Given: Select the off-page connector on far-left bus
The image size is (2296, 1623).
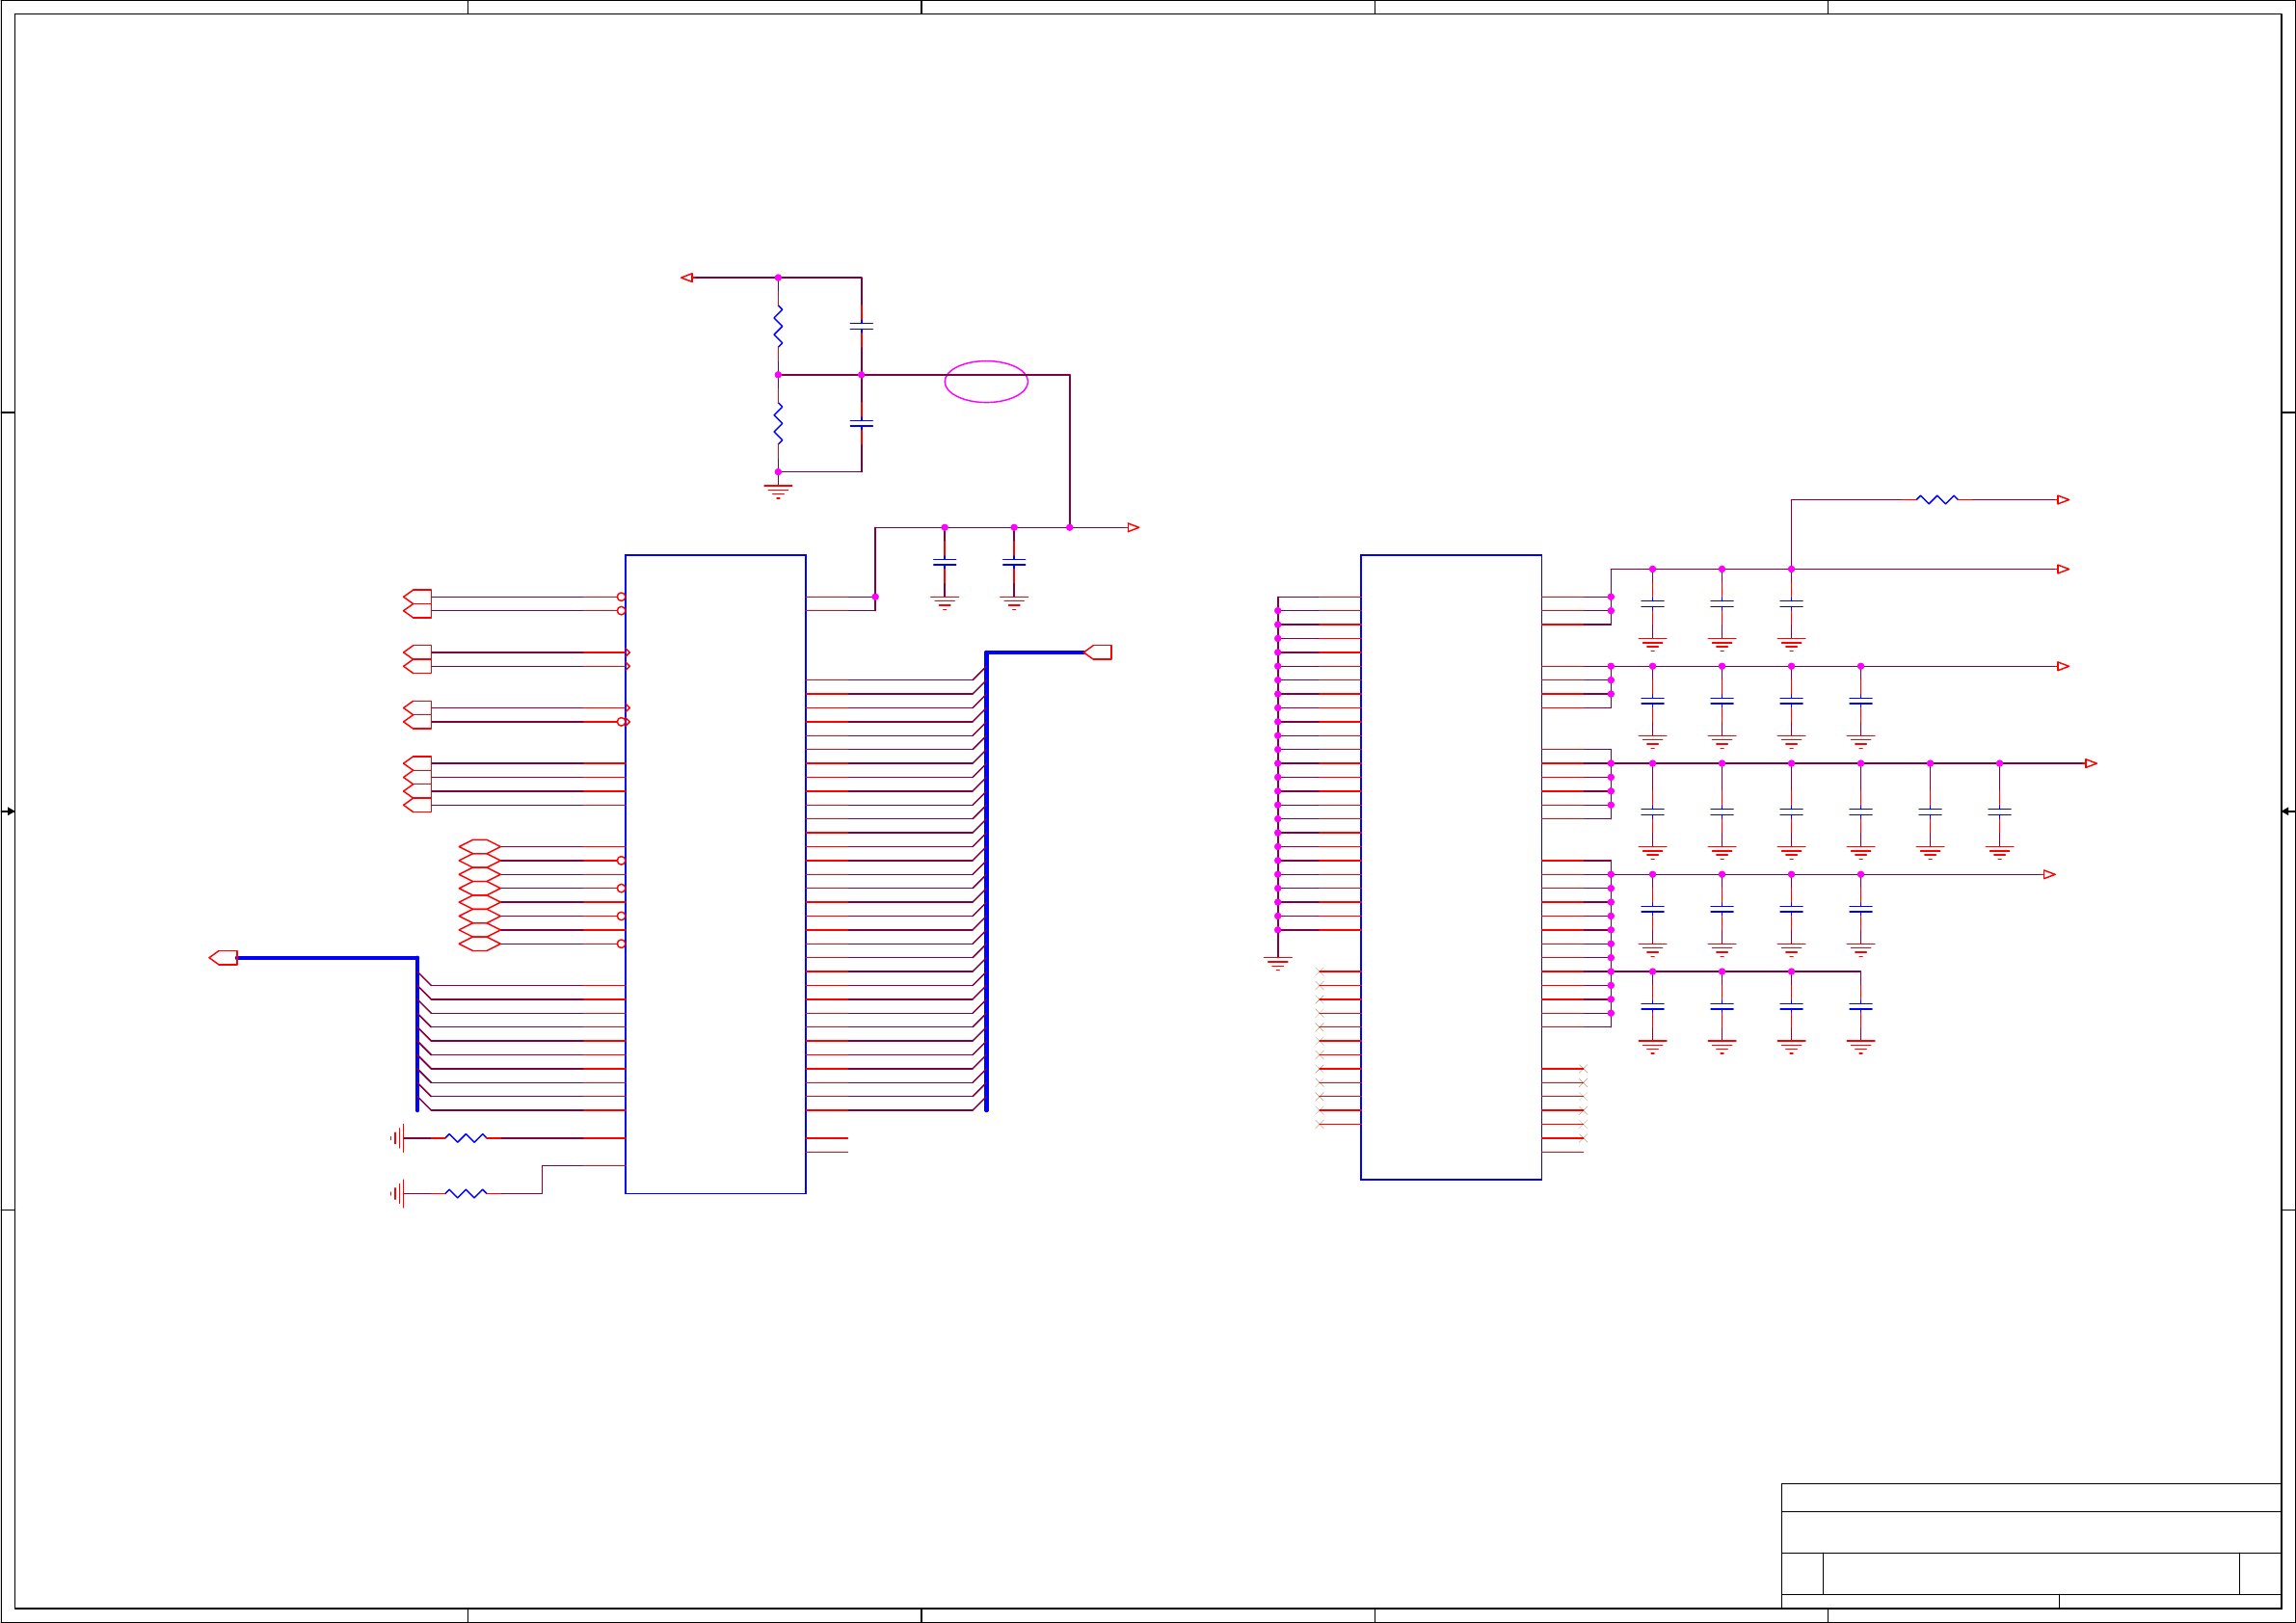Looking at the screenshot, I should 223,958.
